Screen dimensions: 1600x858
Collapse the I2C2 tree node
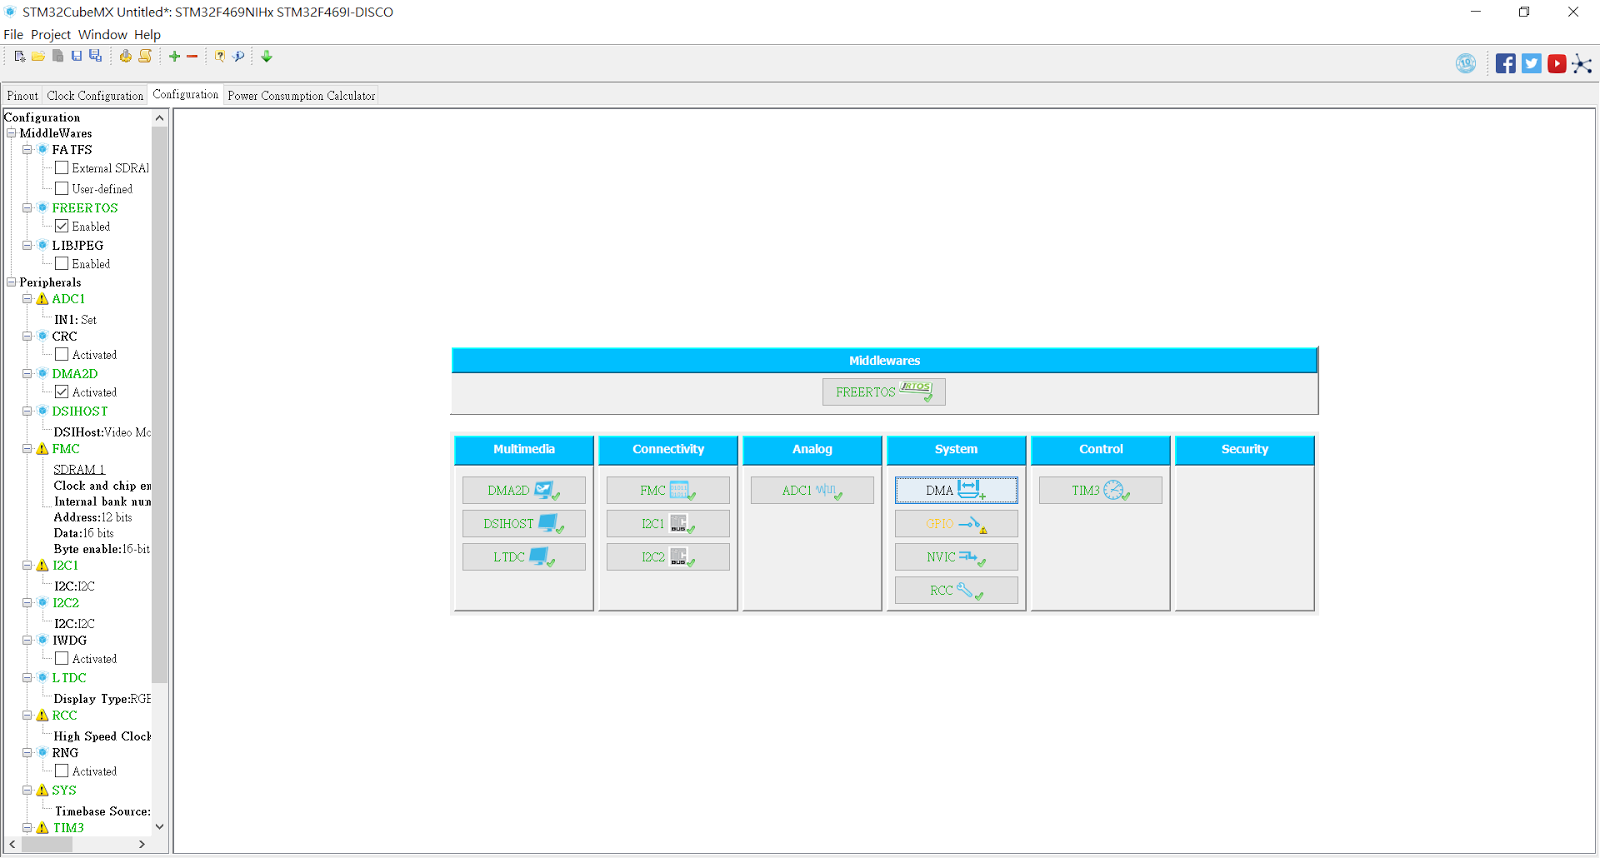coord(27,603)
